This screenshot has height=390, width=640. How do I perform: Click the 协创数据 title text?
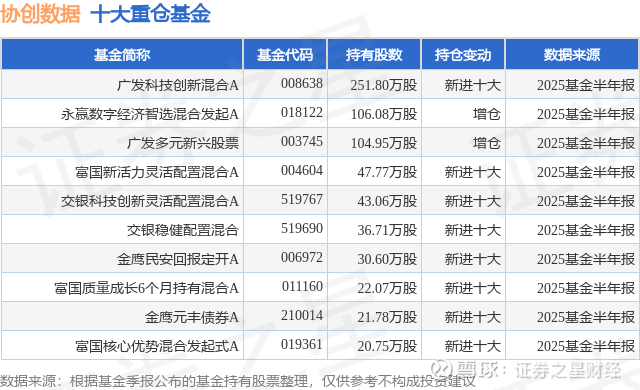click(x=40, y=14)
